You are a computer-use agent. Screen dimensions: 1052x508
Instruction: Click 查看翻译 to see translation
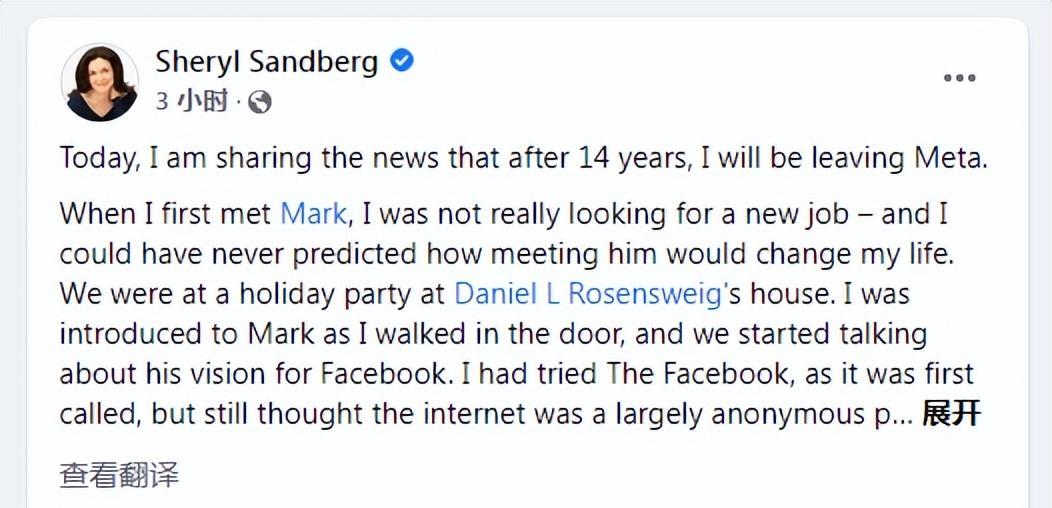(120, 475)
